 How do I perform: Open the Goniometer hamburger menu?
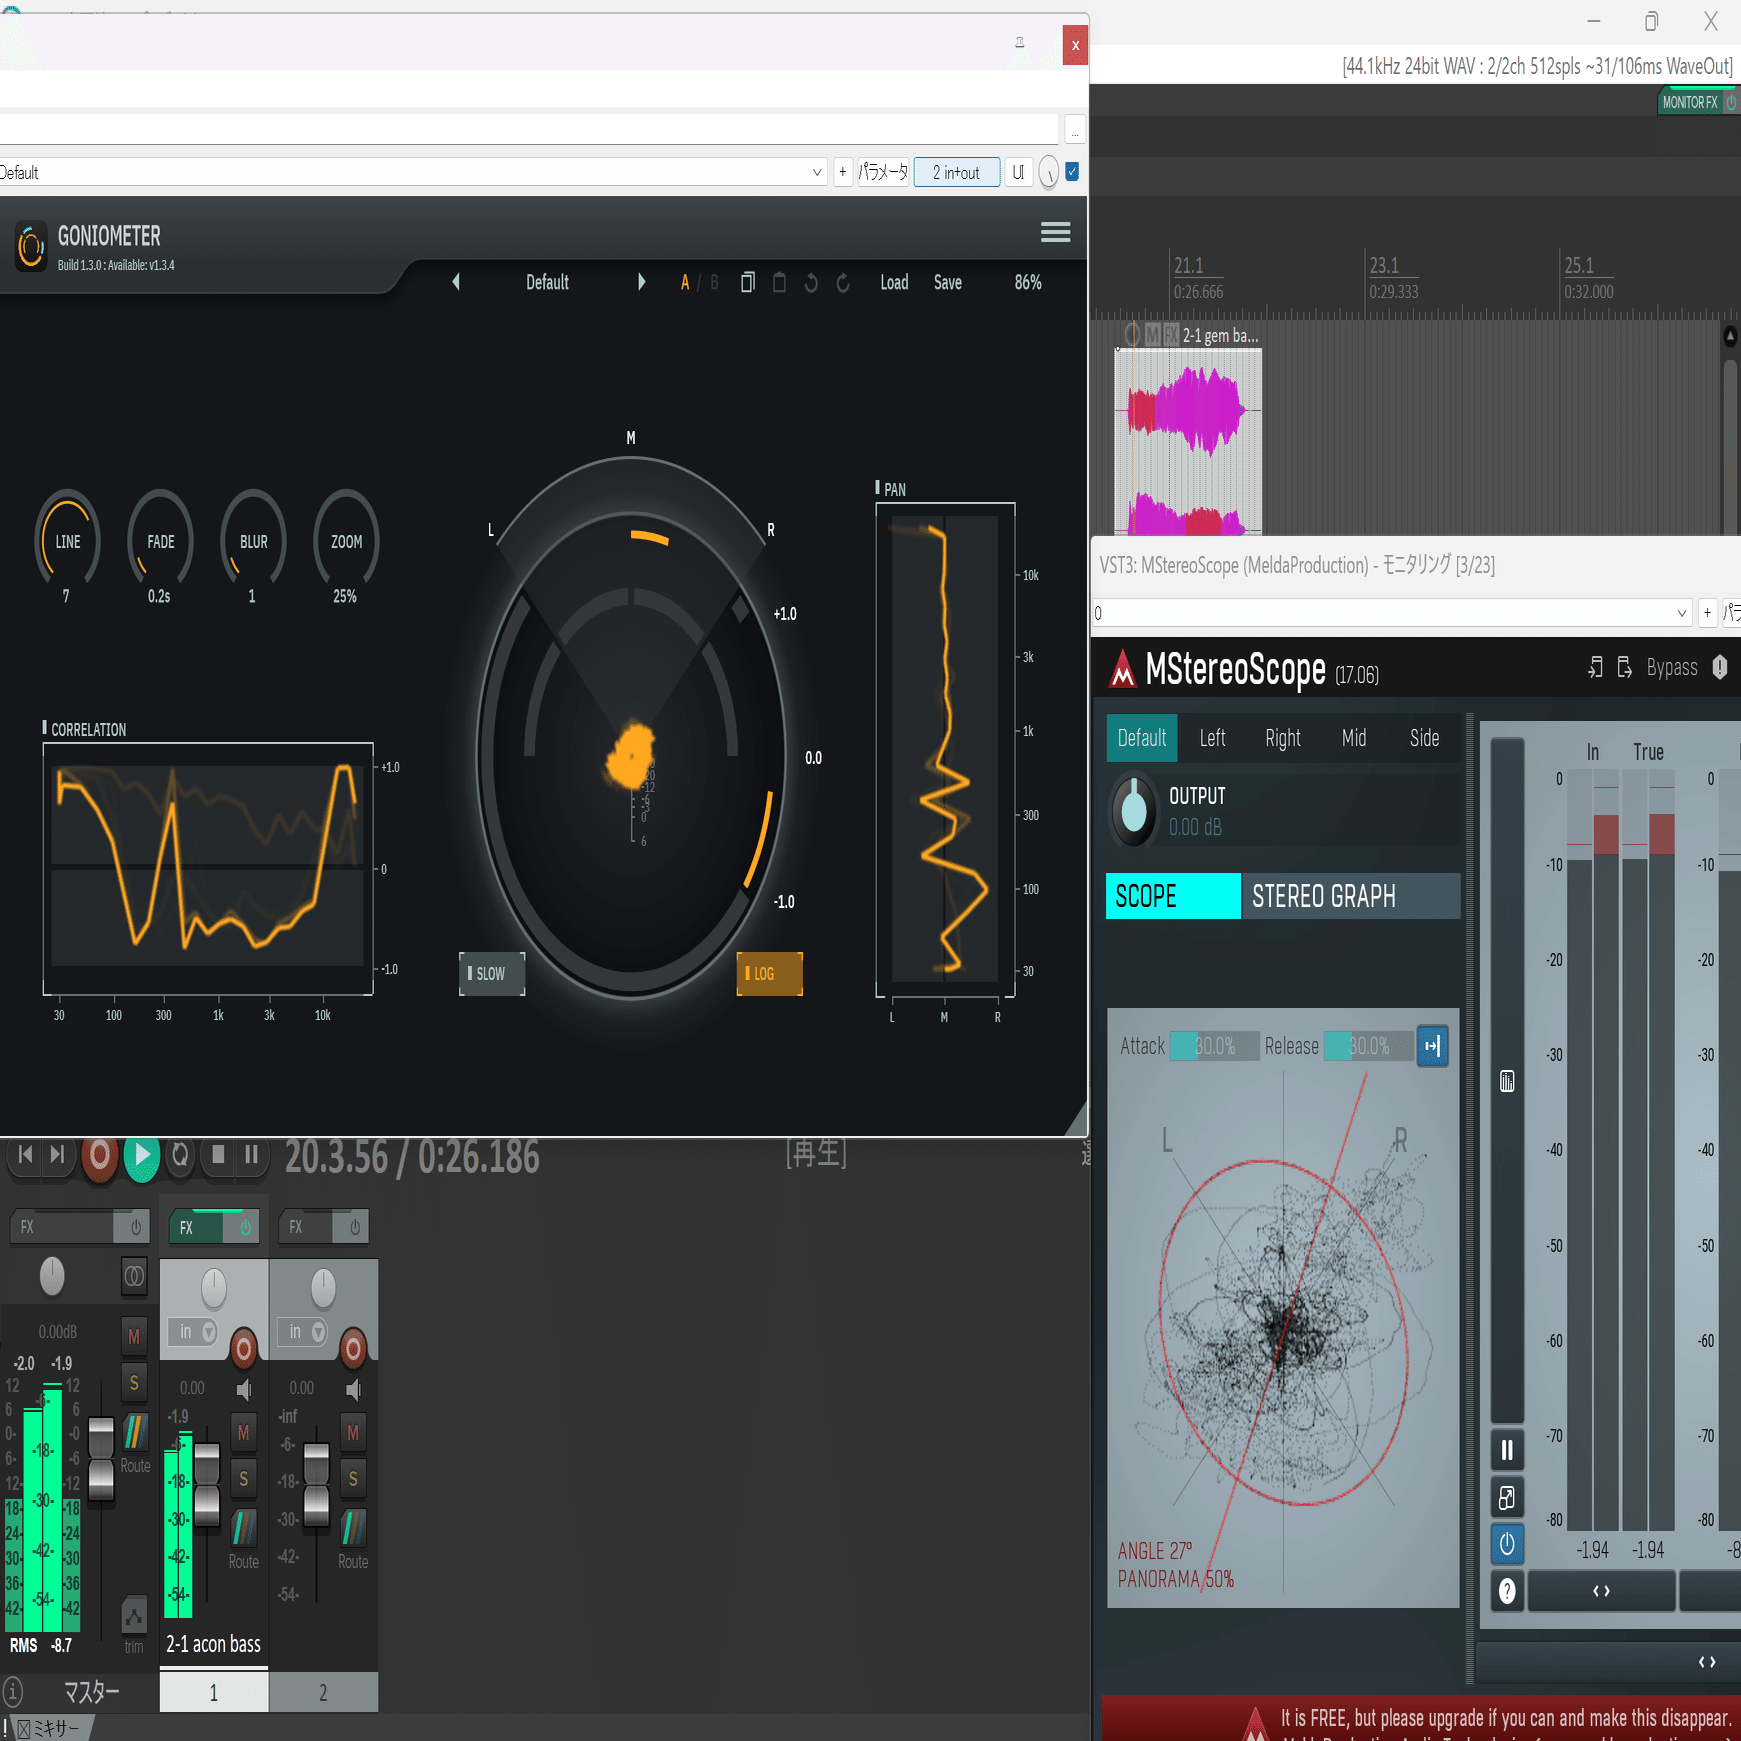(1055, 232)
